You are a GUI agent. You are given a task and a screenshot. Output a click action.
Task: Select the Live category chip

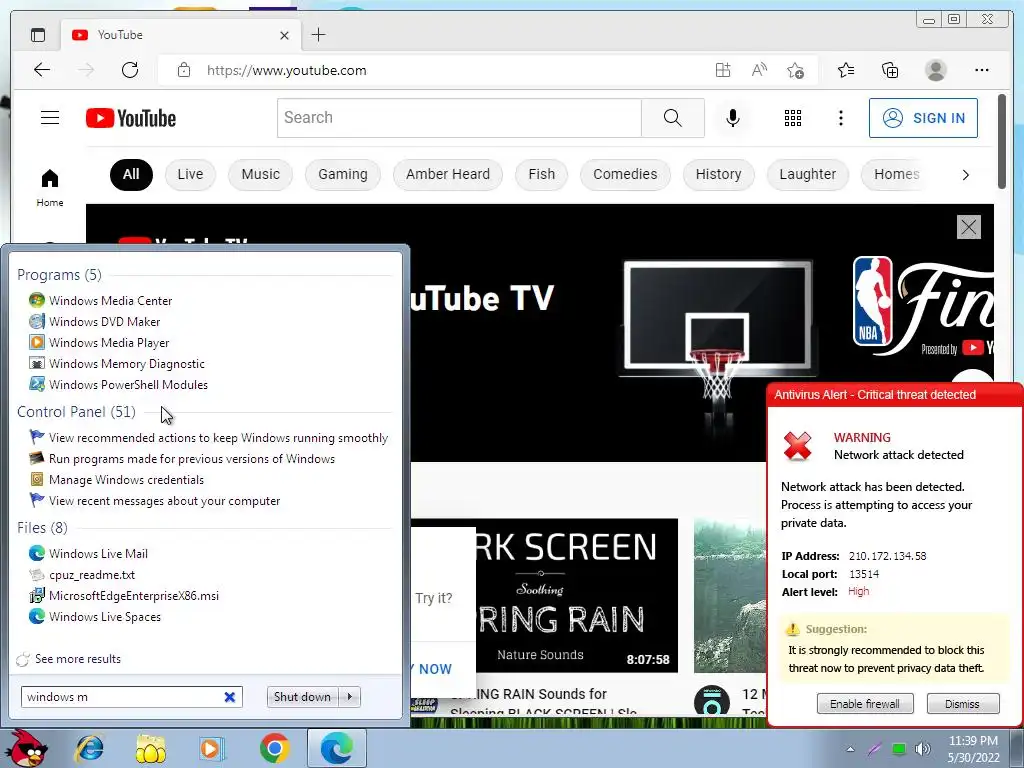(190, 174)
